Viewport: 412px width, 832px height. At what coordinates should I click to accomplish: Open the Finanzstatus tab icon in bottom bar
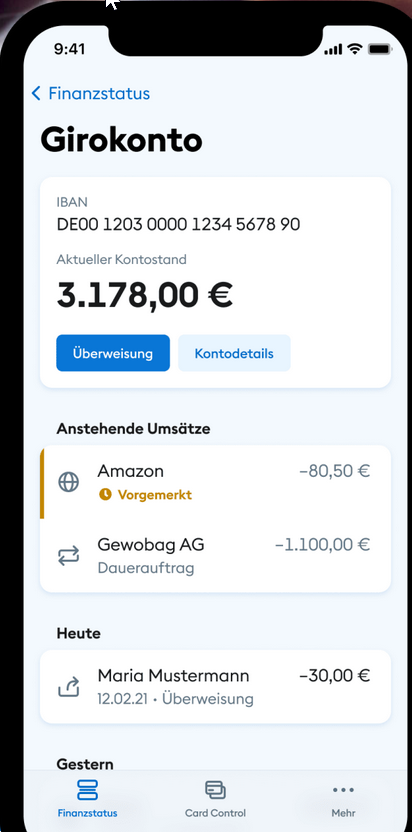click(x=88, y=790)
